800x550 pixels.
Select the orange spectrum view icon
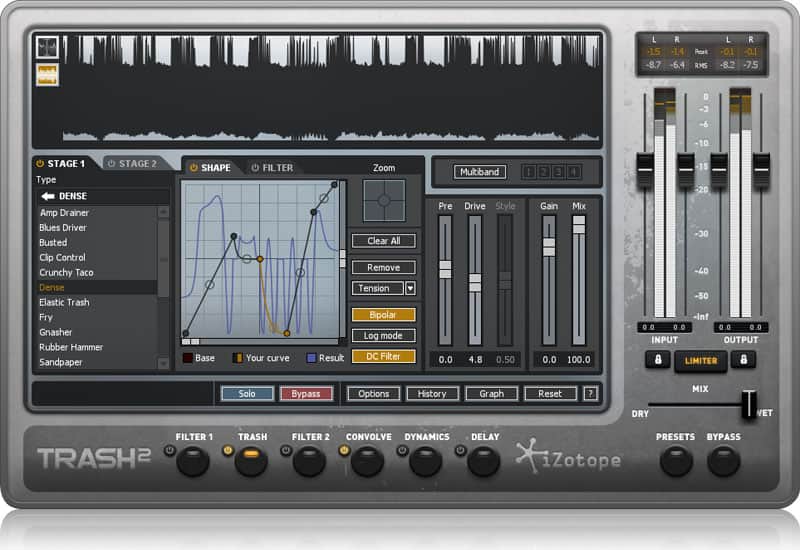[47, 74]
